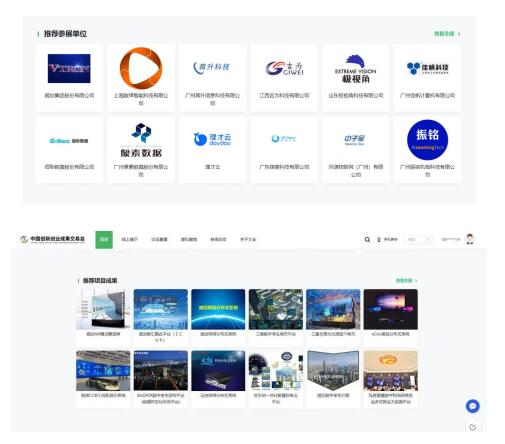Screen dimensions: 505x444
Task: Click the Extreme Vision 极视角 logo
Action: pyautogui.click(x=356, y=69)
